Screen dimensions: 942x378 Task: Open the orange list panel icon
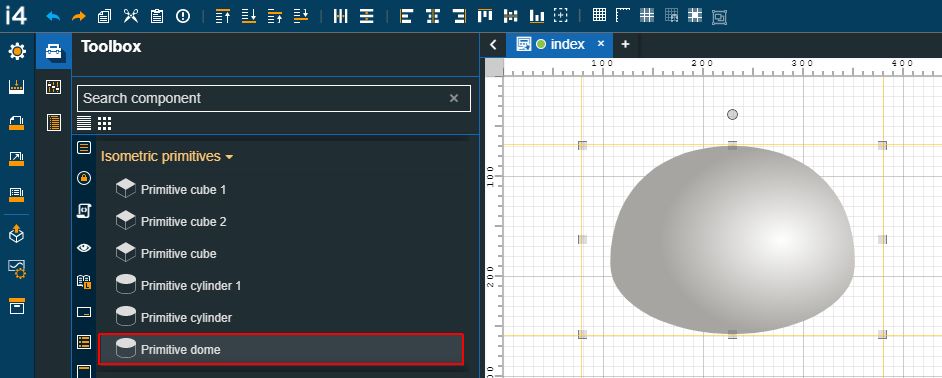pos(53,123)
